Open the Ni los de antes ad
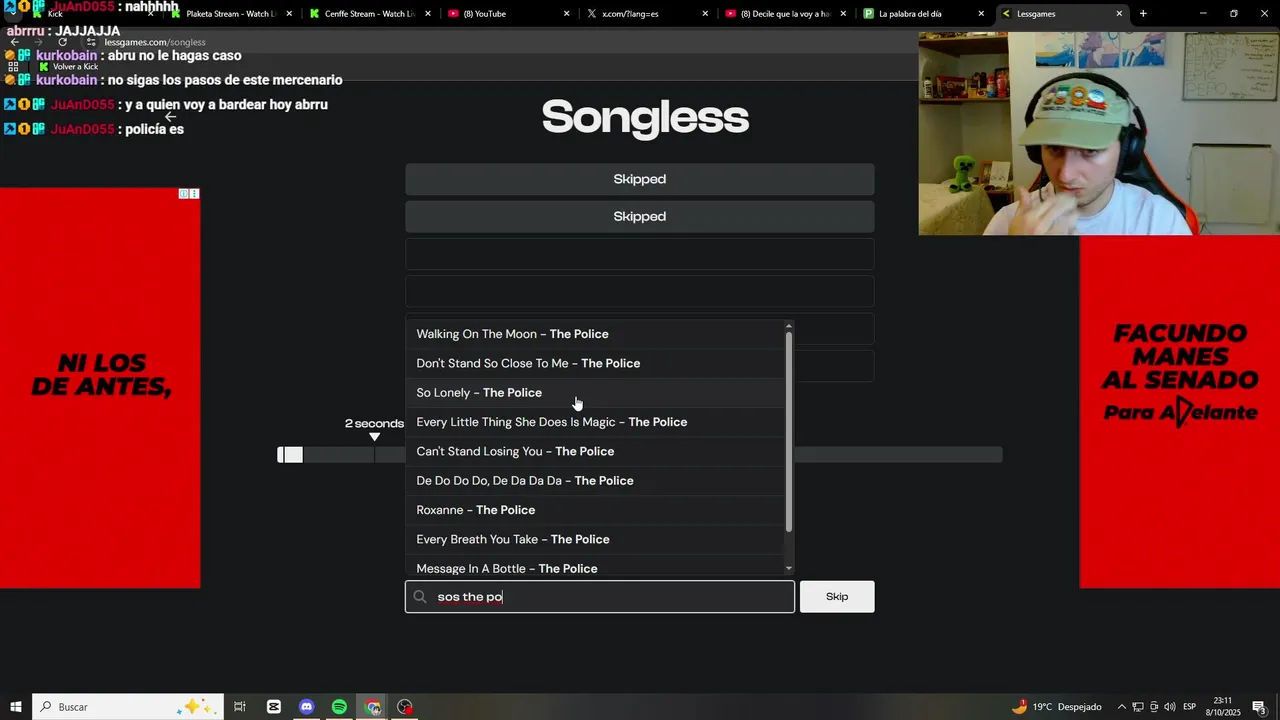This screenshot has height=720, width=1280. (x=100, y=388)
